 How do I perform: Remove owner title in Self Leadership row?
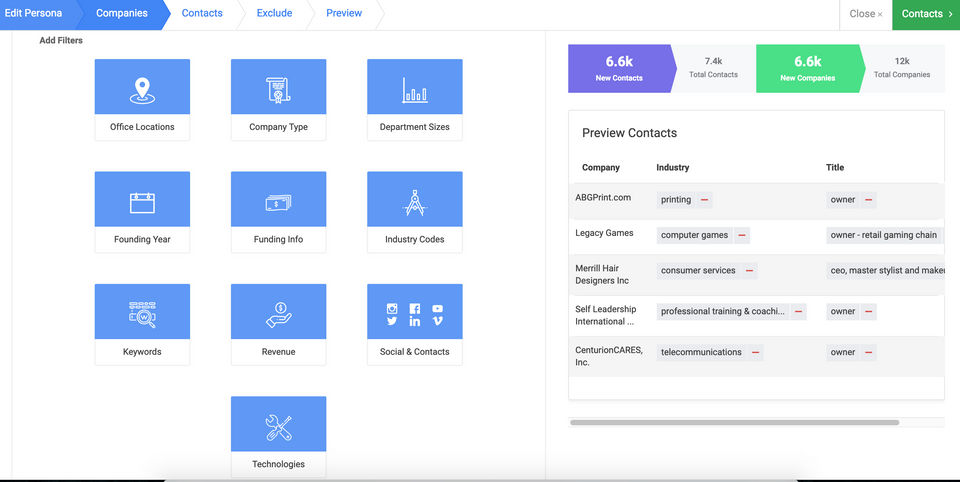(868, 311)
